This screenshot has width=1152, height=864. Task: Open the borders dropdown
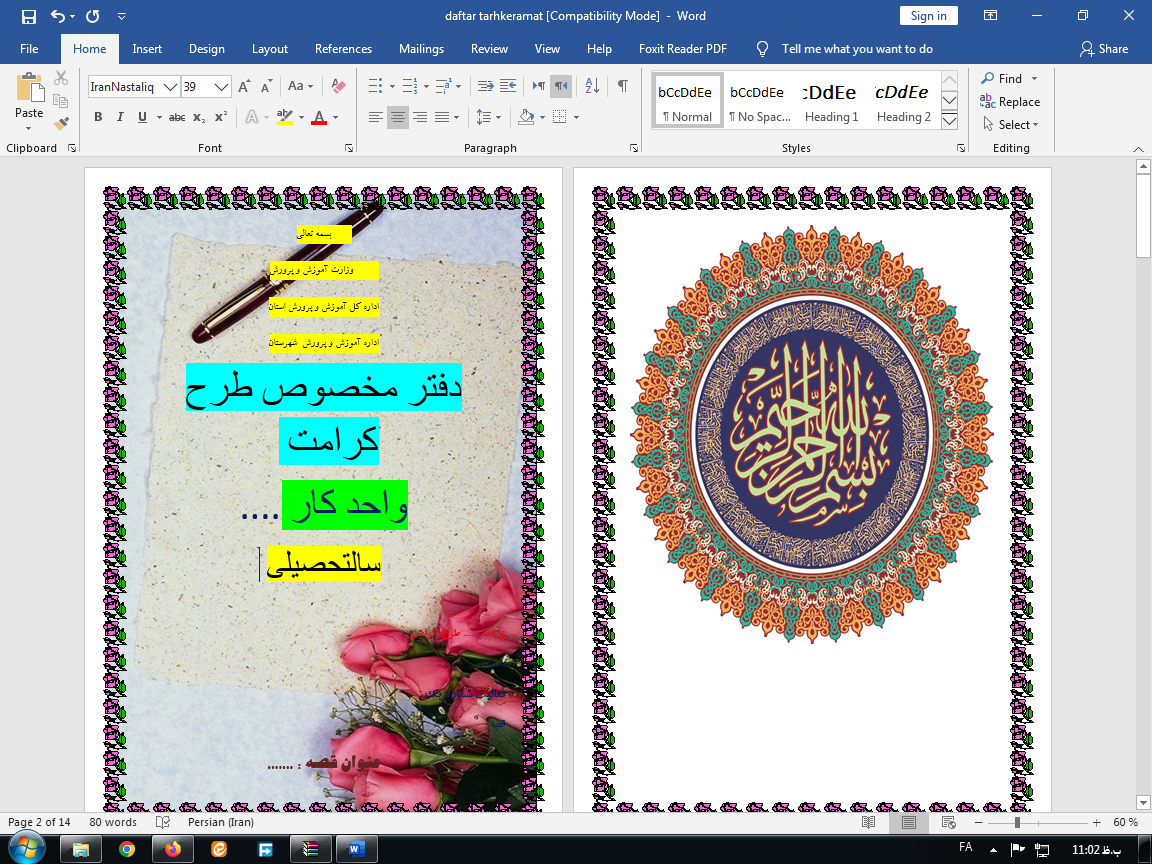tap(577, 118)
